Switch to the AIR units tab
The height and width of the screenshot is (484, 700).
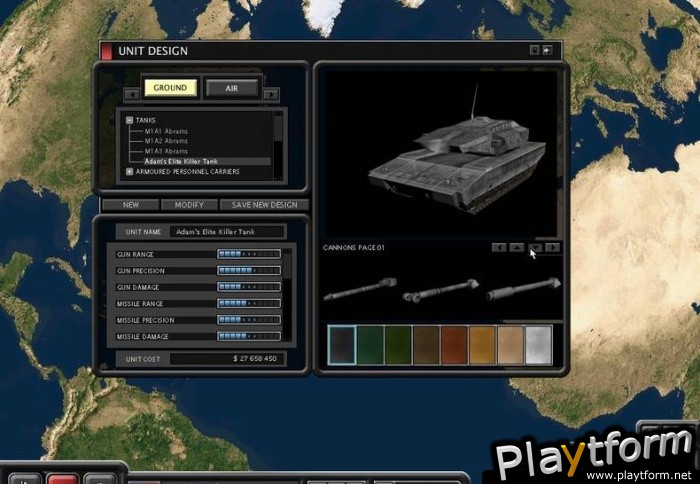232,88
